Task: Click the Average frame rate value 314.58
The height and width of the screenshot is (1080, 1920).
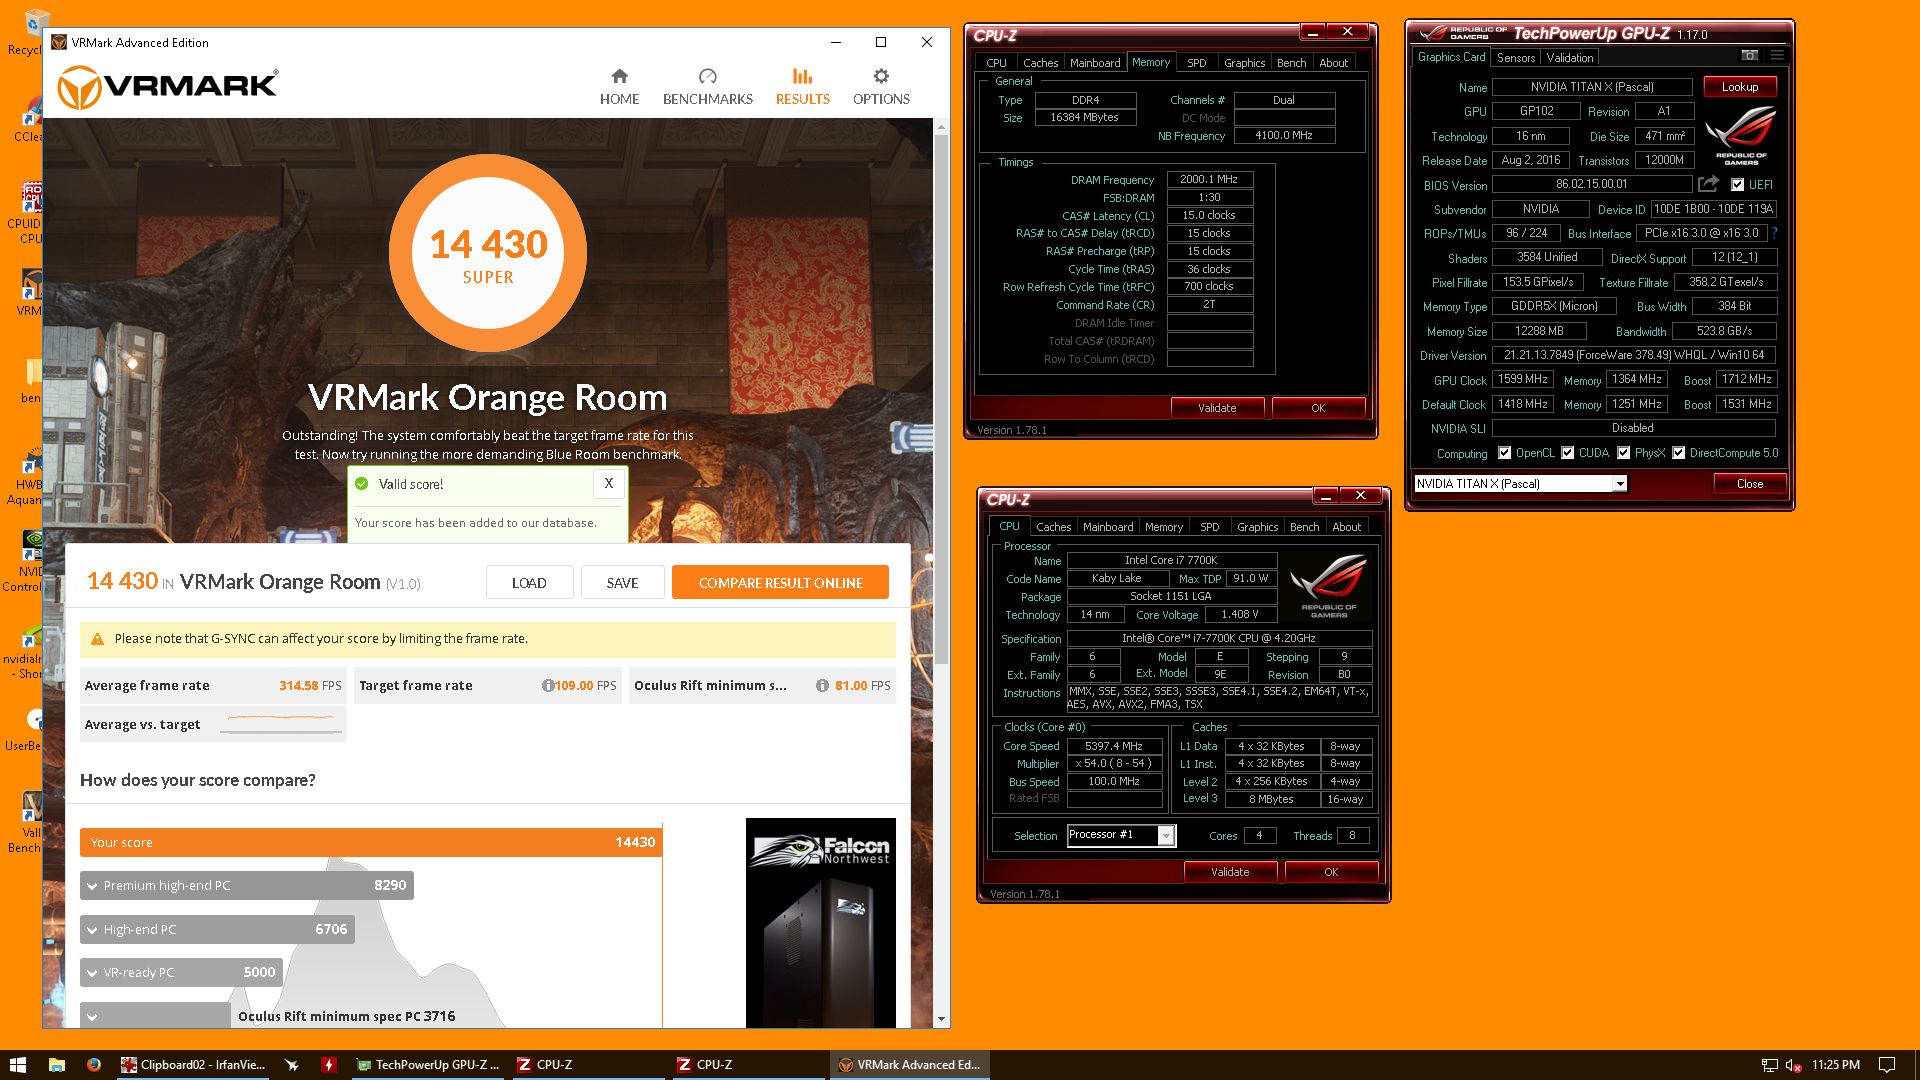Action: [x=298, y=686]
